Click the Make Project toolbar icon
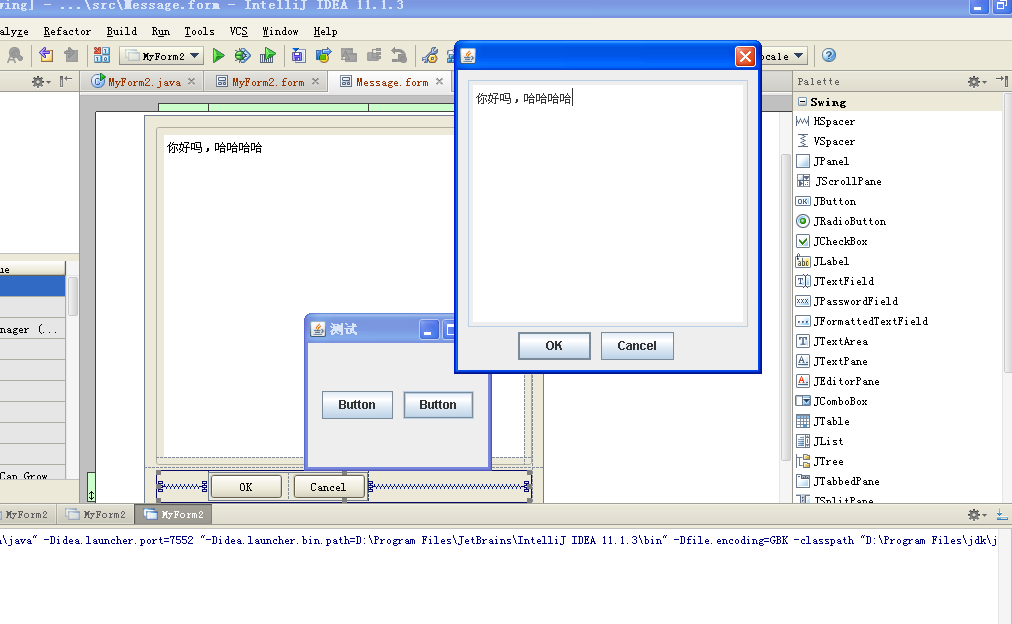 [101, 55]
